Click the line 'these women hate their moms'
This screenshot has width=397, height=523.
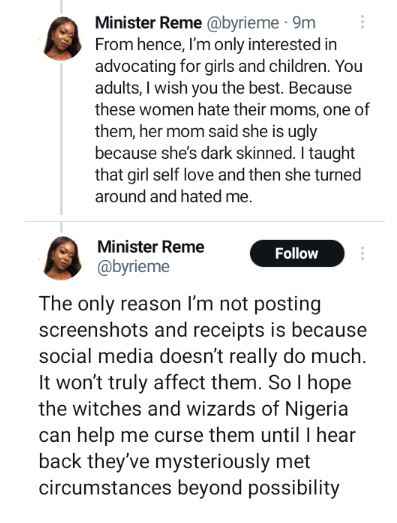(206, 110)
